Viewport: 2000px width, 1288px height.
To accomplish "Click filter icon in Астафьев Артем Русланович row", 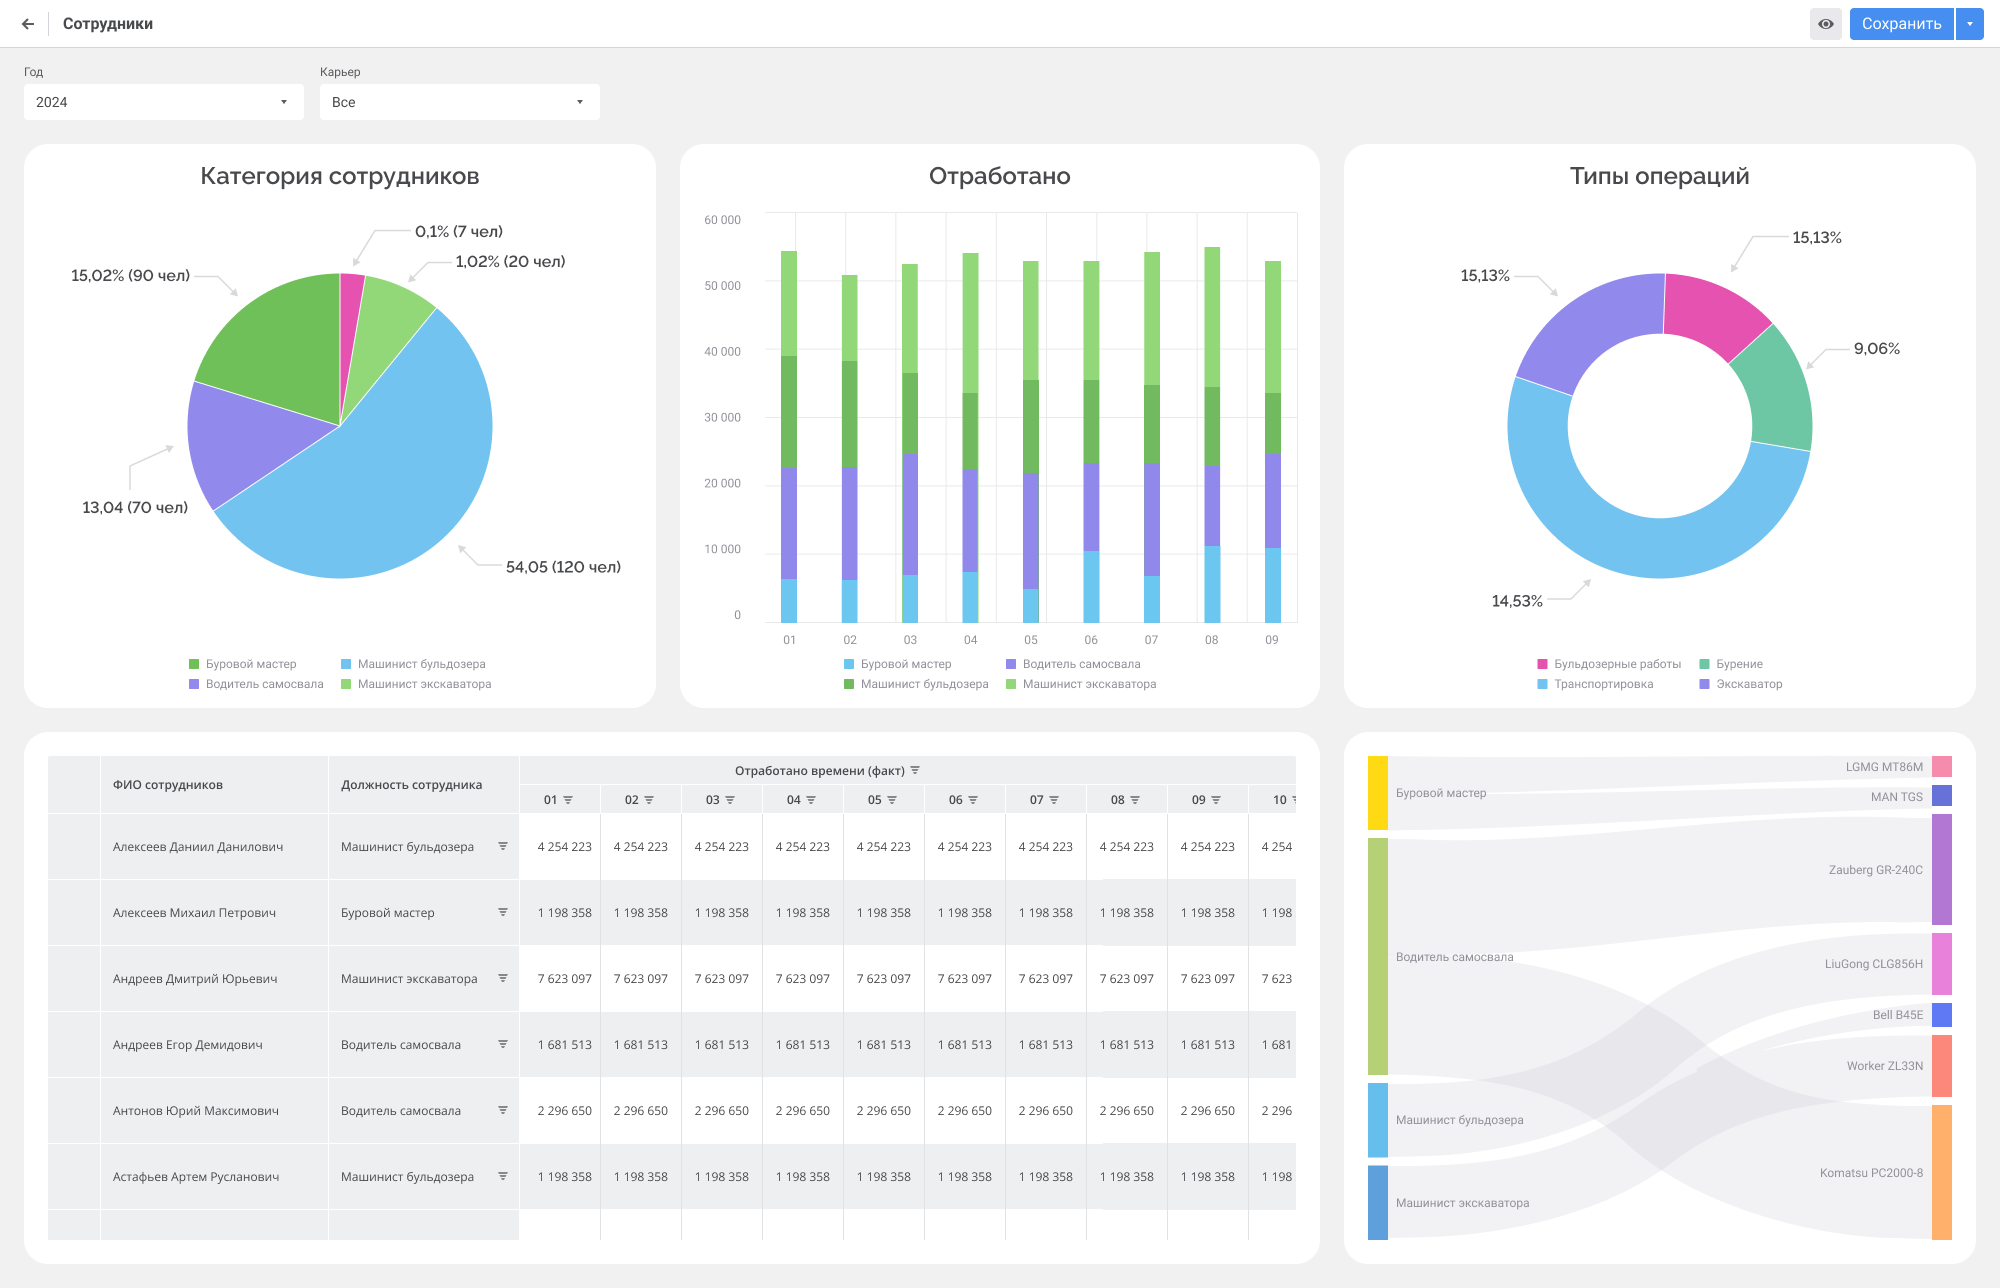I will click(503, 1176).
